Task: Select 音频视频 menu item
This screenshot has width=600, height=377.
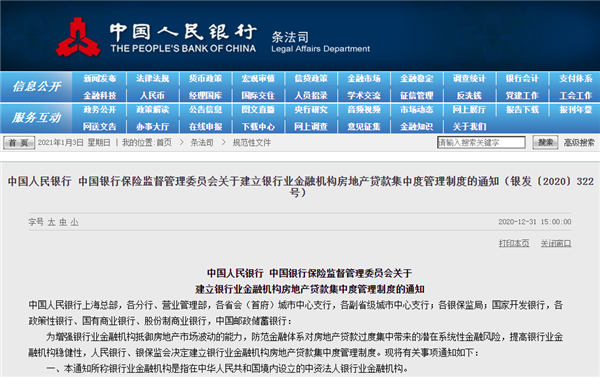Action: click(x=364, y=110)
